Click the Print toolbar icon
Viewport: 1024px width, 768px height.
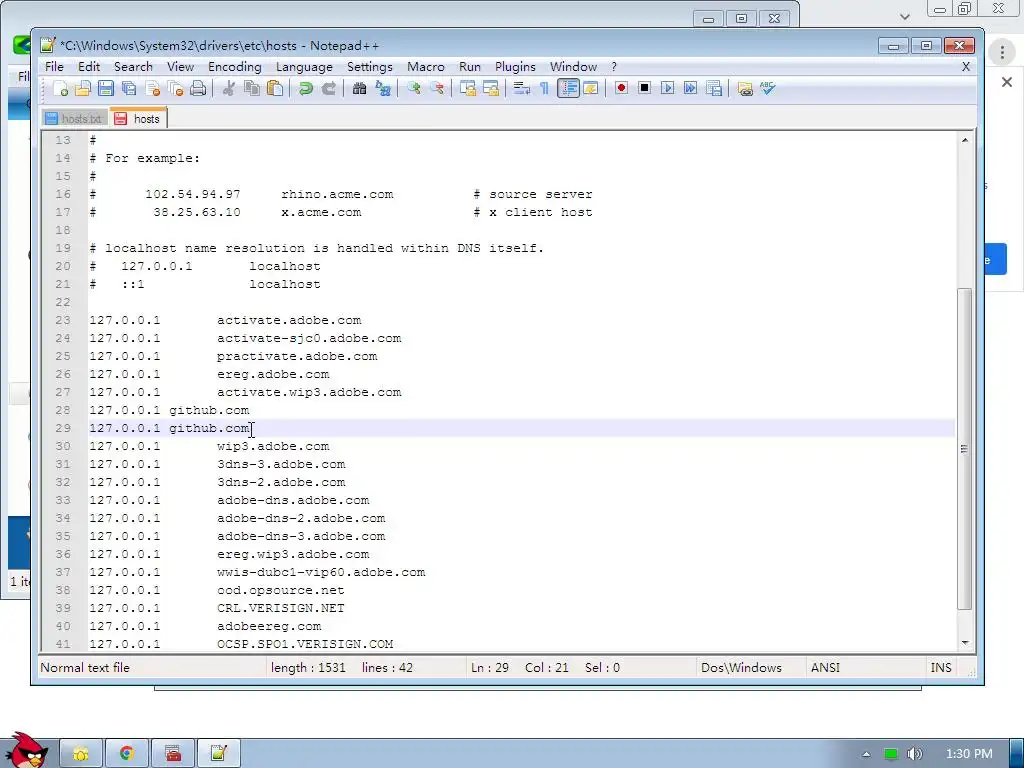pos(198,88)
